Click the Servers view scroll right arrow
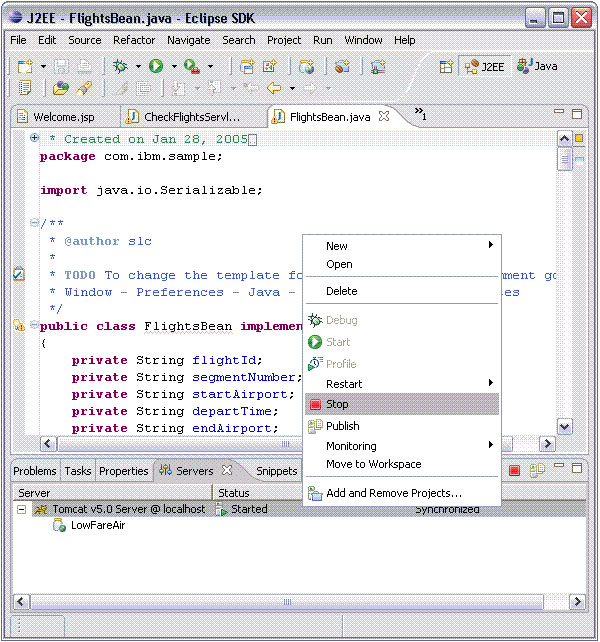600x642 pixels. [577, 601]
